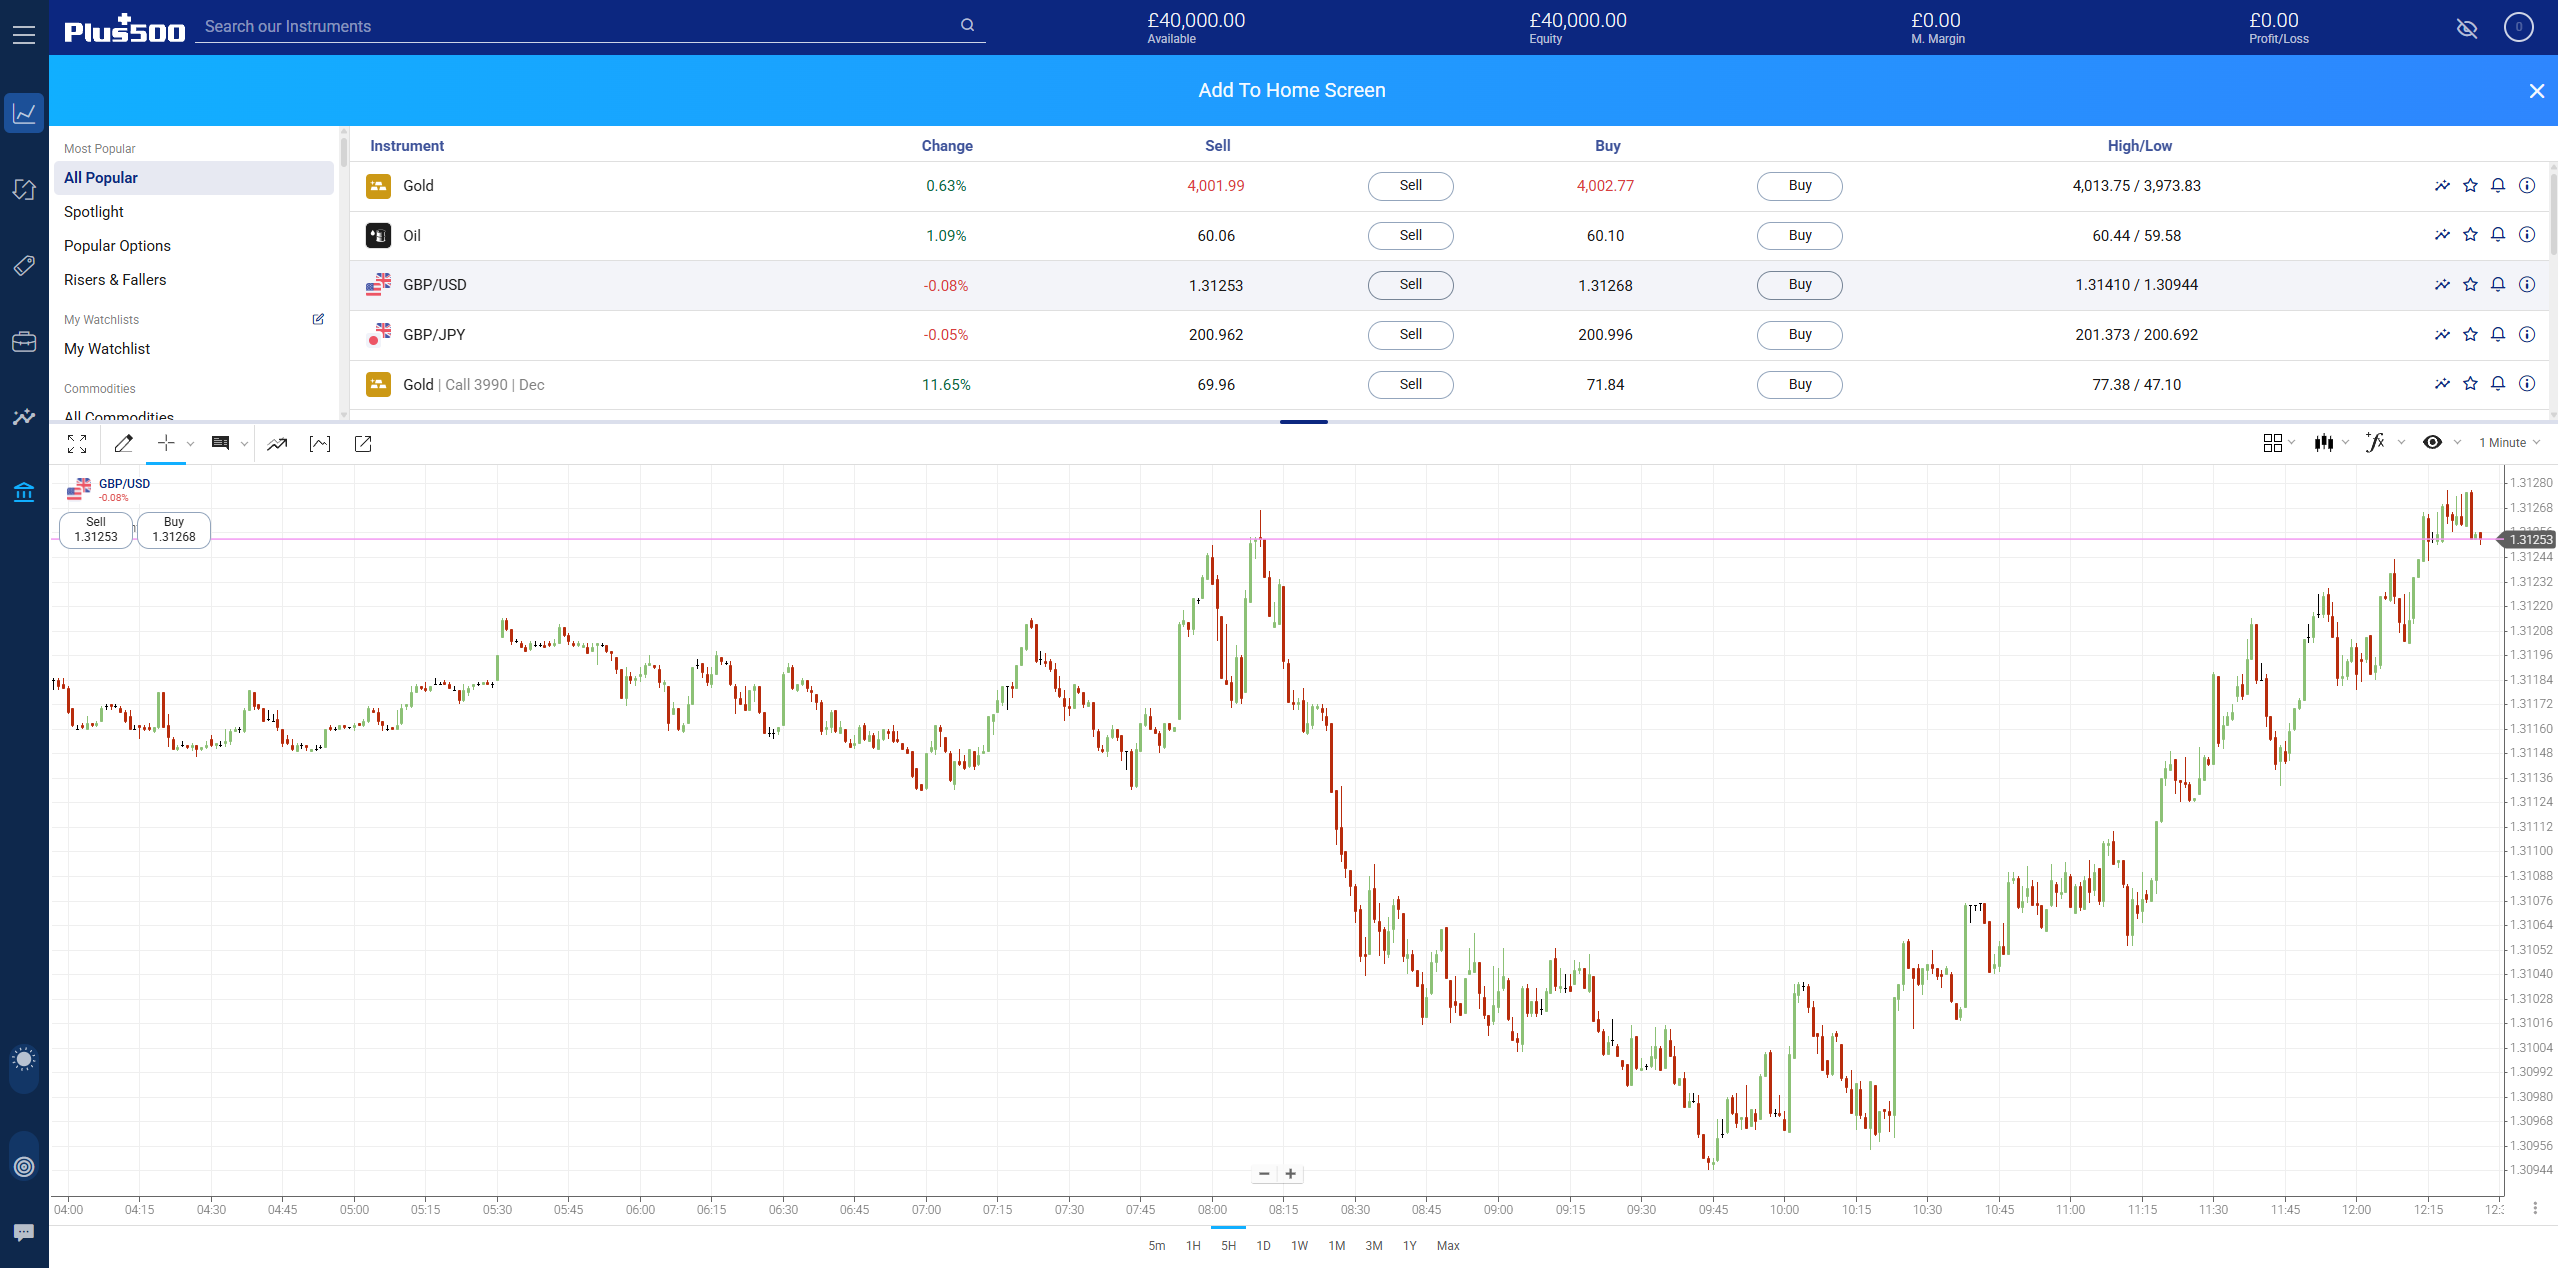This screenshot has height=1268, width=2558.
Task: Click the plus zoom control below the chart
Action: point(1290,1174)
